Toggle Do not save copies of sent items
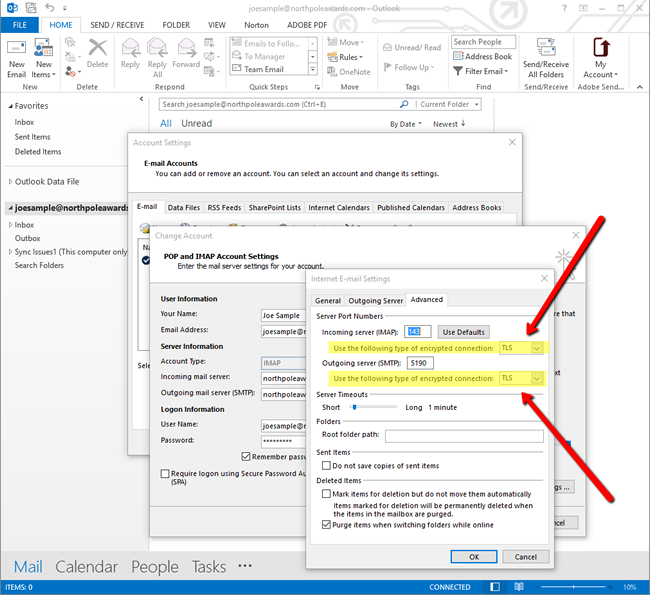 pyautogui.click(x=326, y=465)
